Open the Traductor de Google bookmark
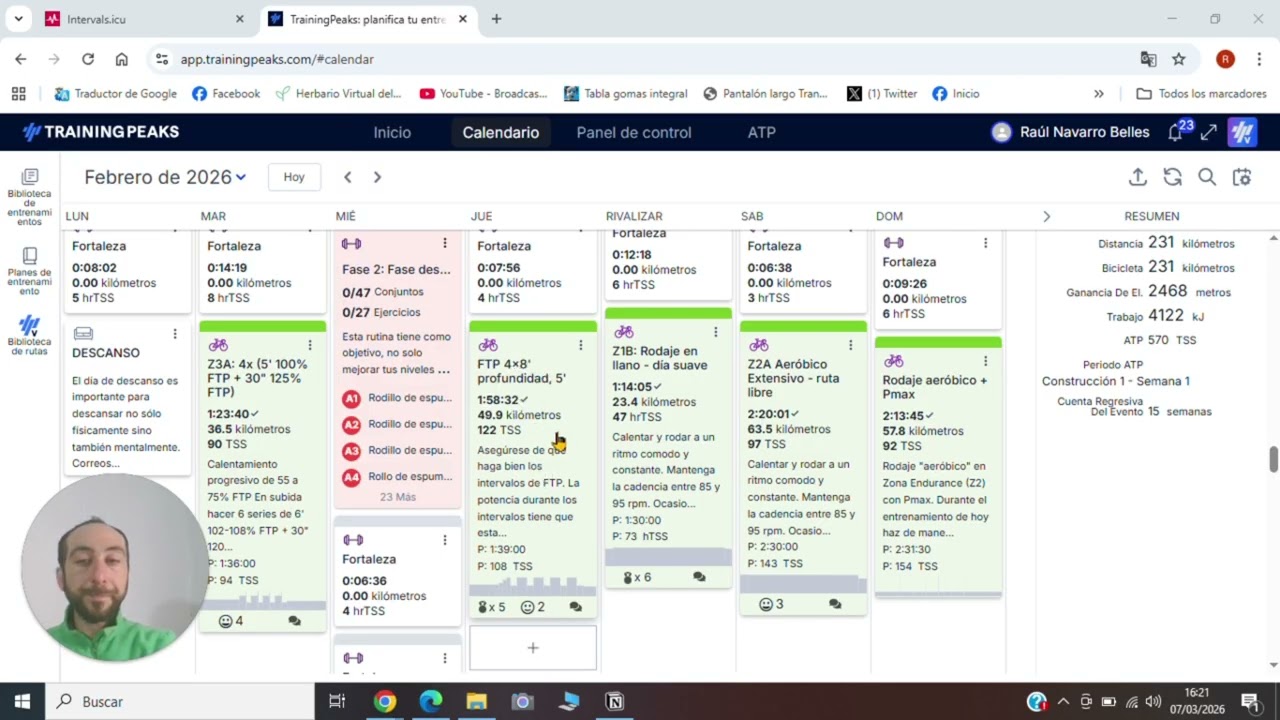 click(115, 94)
